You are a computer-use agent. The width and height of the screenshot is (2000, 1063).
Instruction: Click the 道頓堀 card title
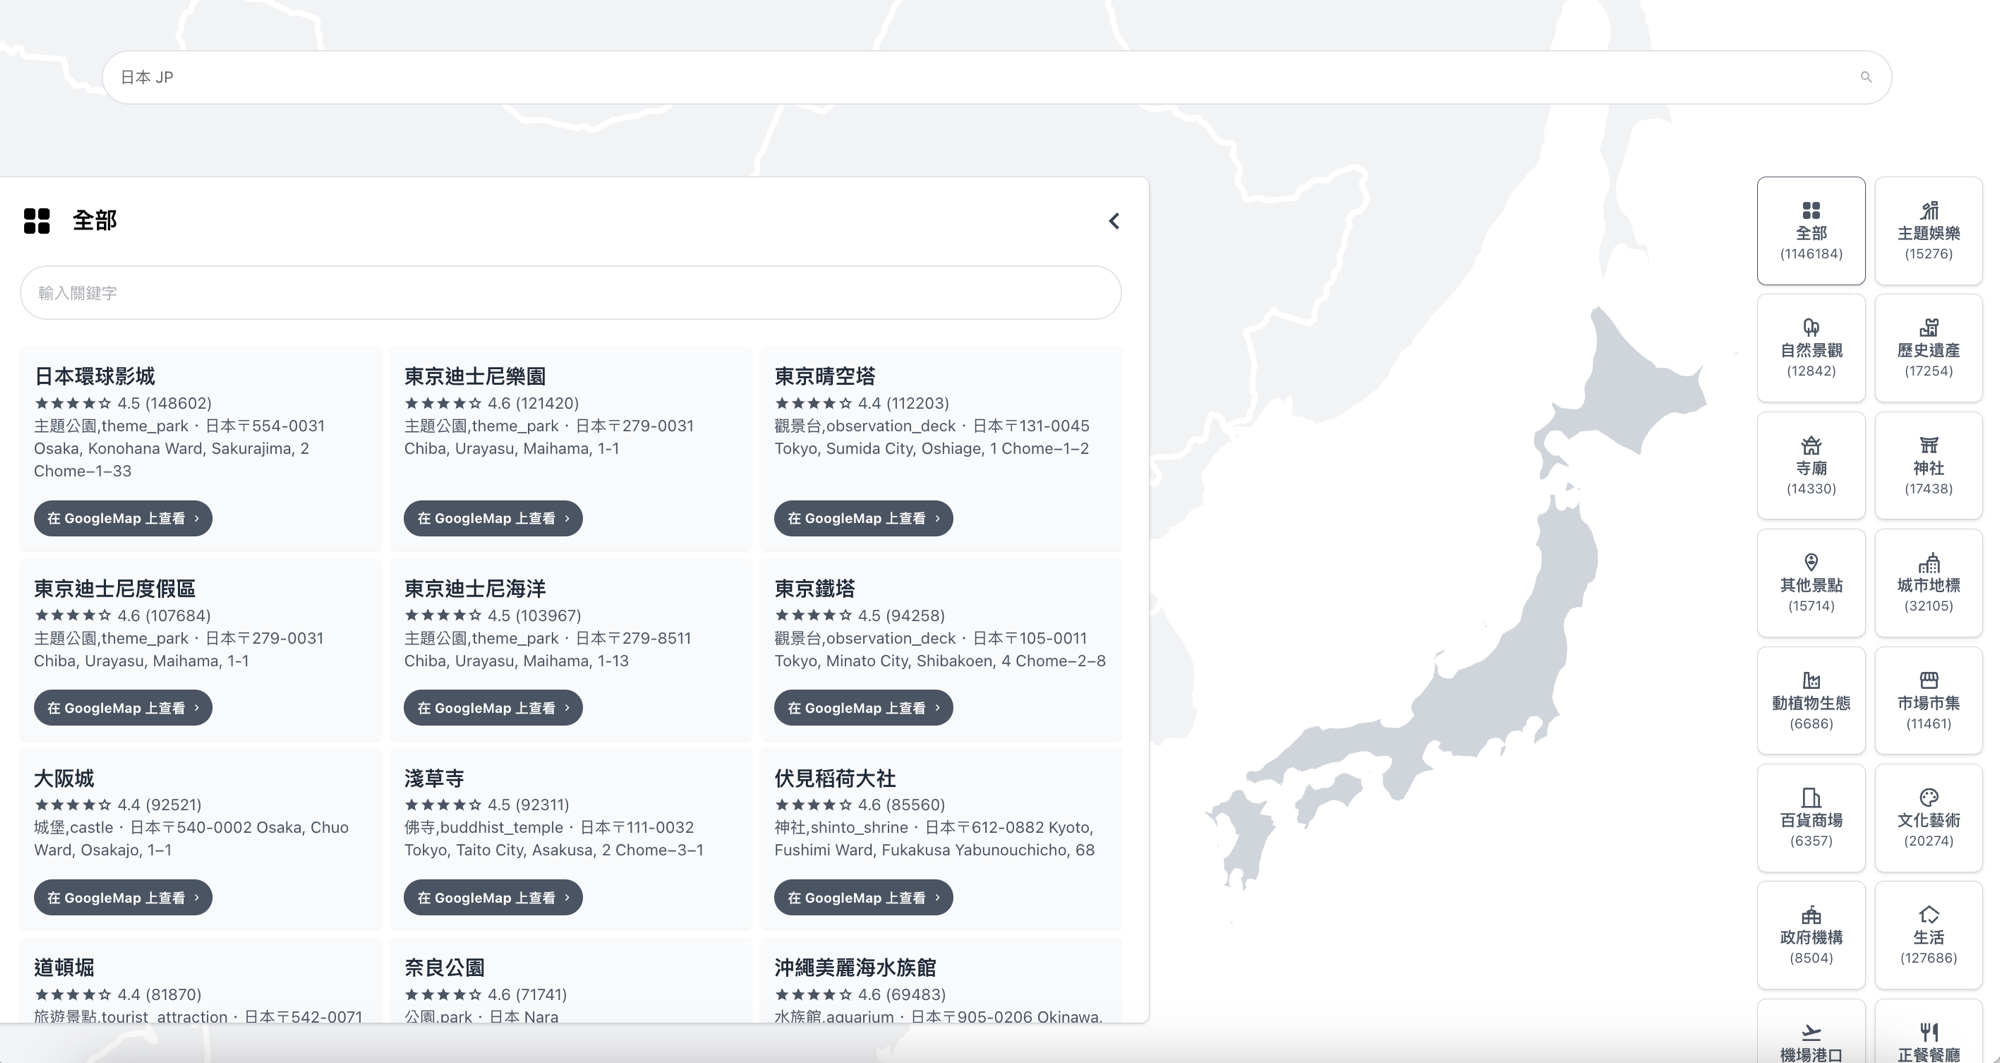(x=64, y=967)
